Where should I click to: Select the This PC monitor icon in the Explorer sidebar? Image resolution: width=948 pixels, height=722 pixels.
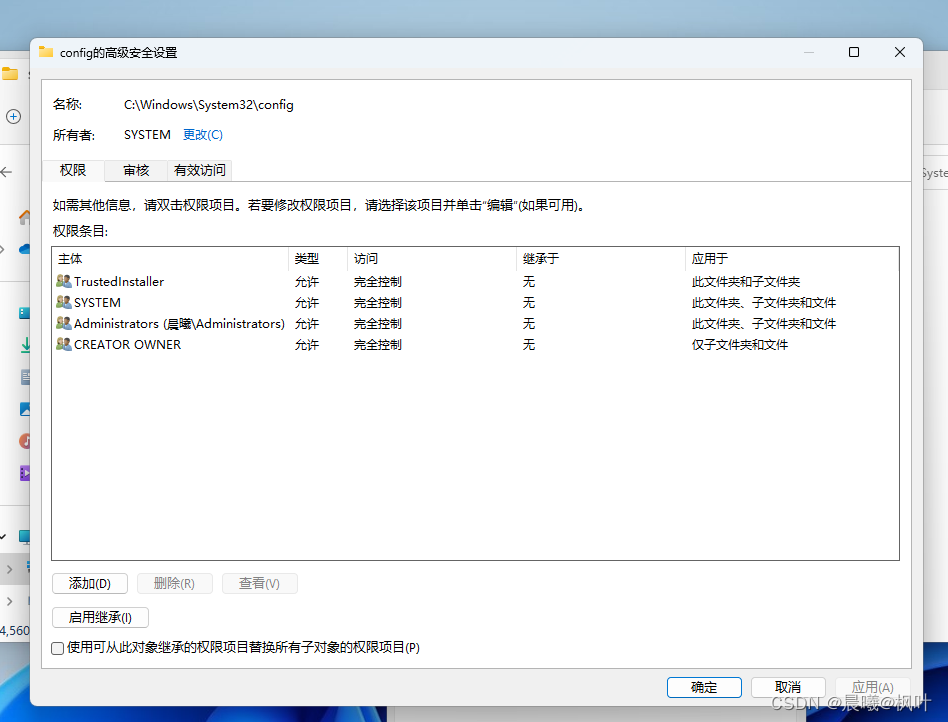[x=24, y=536]
